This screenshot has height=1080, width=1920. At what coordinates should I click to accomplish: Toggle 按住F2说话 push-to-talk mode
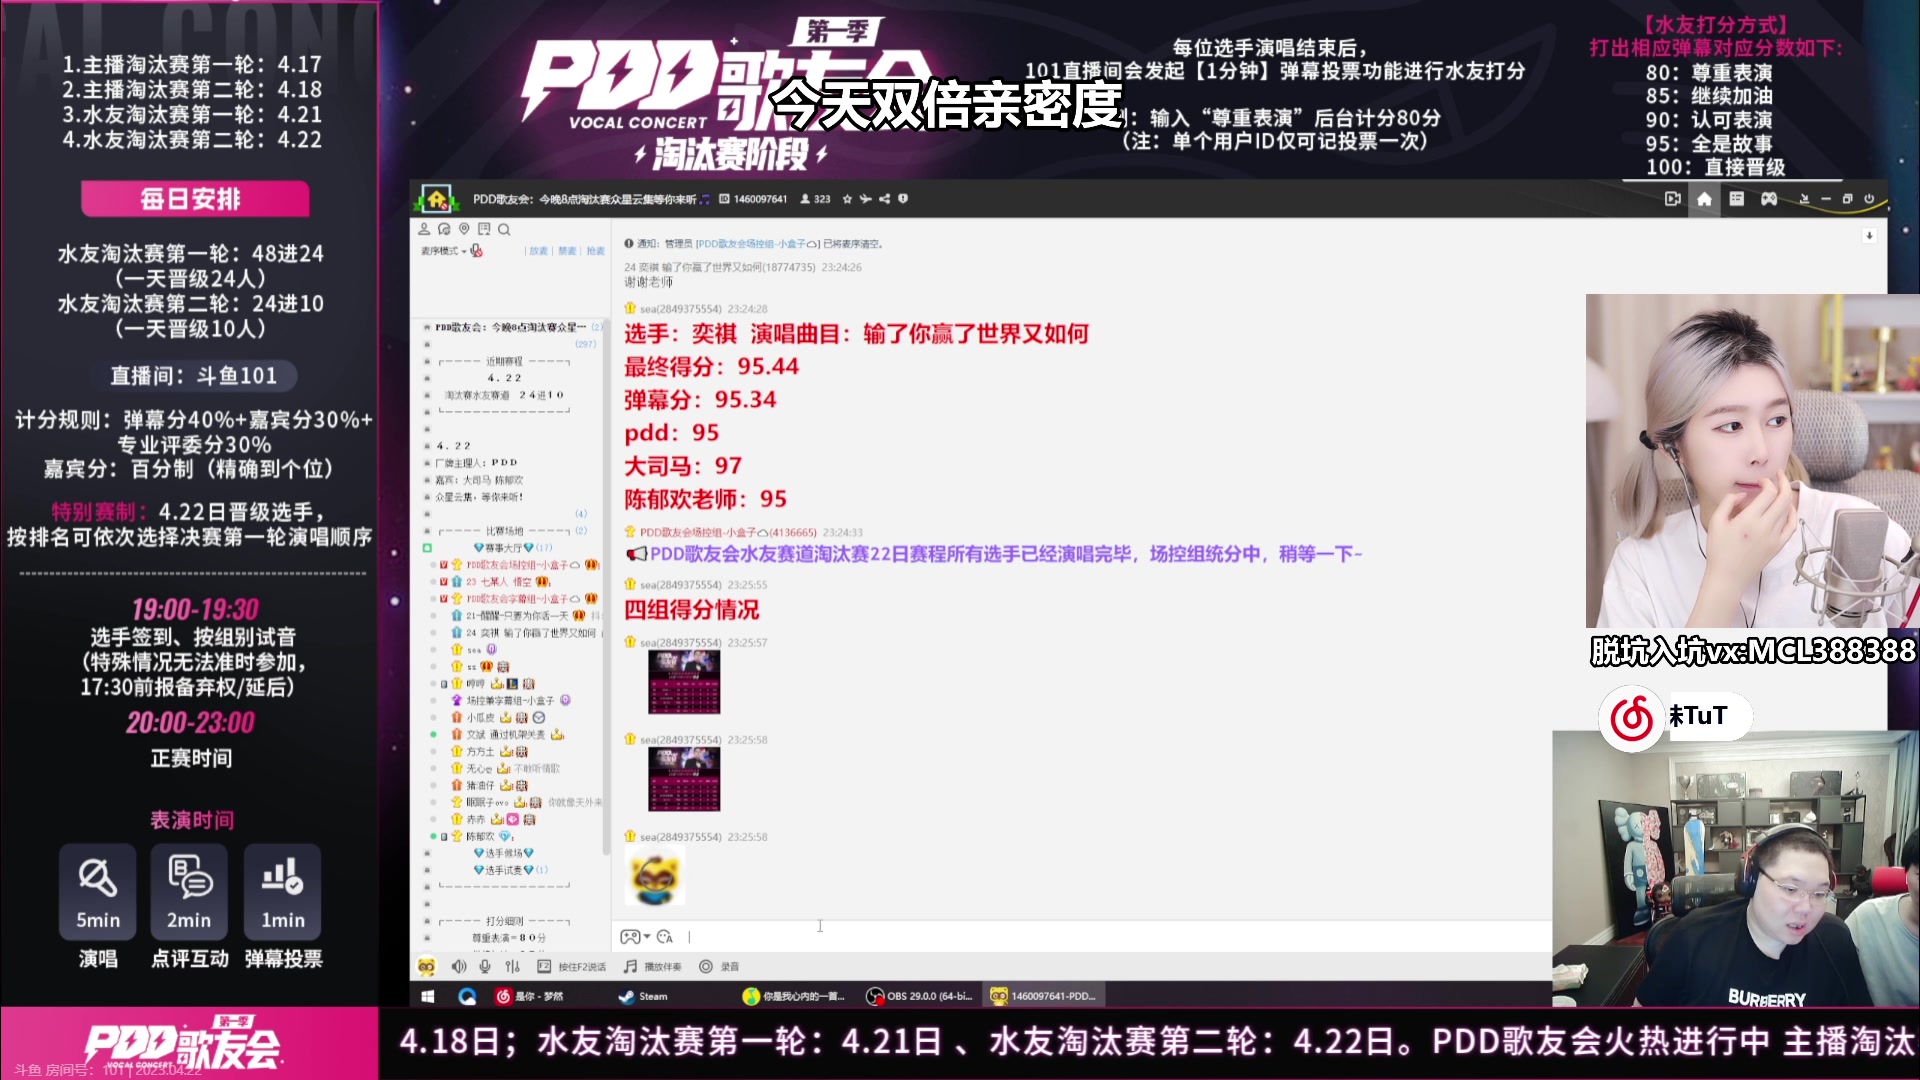click(x=572, y=966)
